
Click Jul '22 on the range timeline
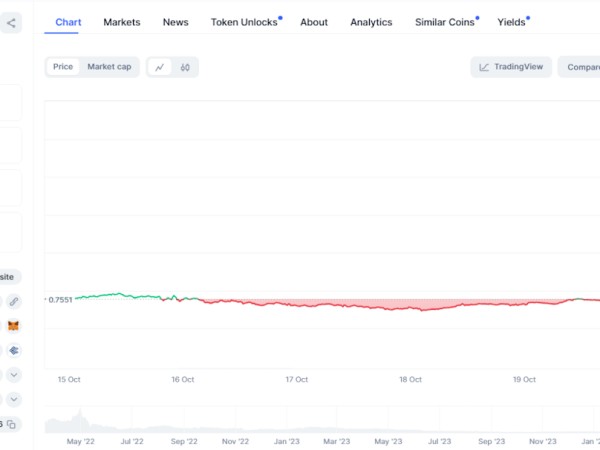pyautogui.click(x=132, y=441)
